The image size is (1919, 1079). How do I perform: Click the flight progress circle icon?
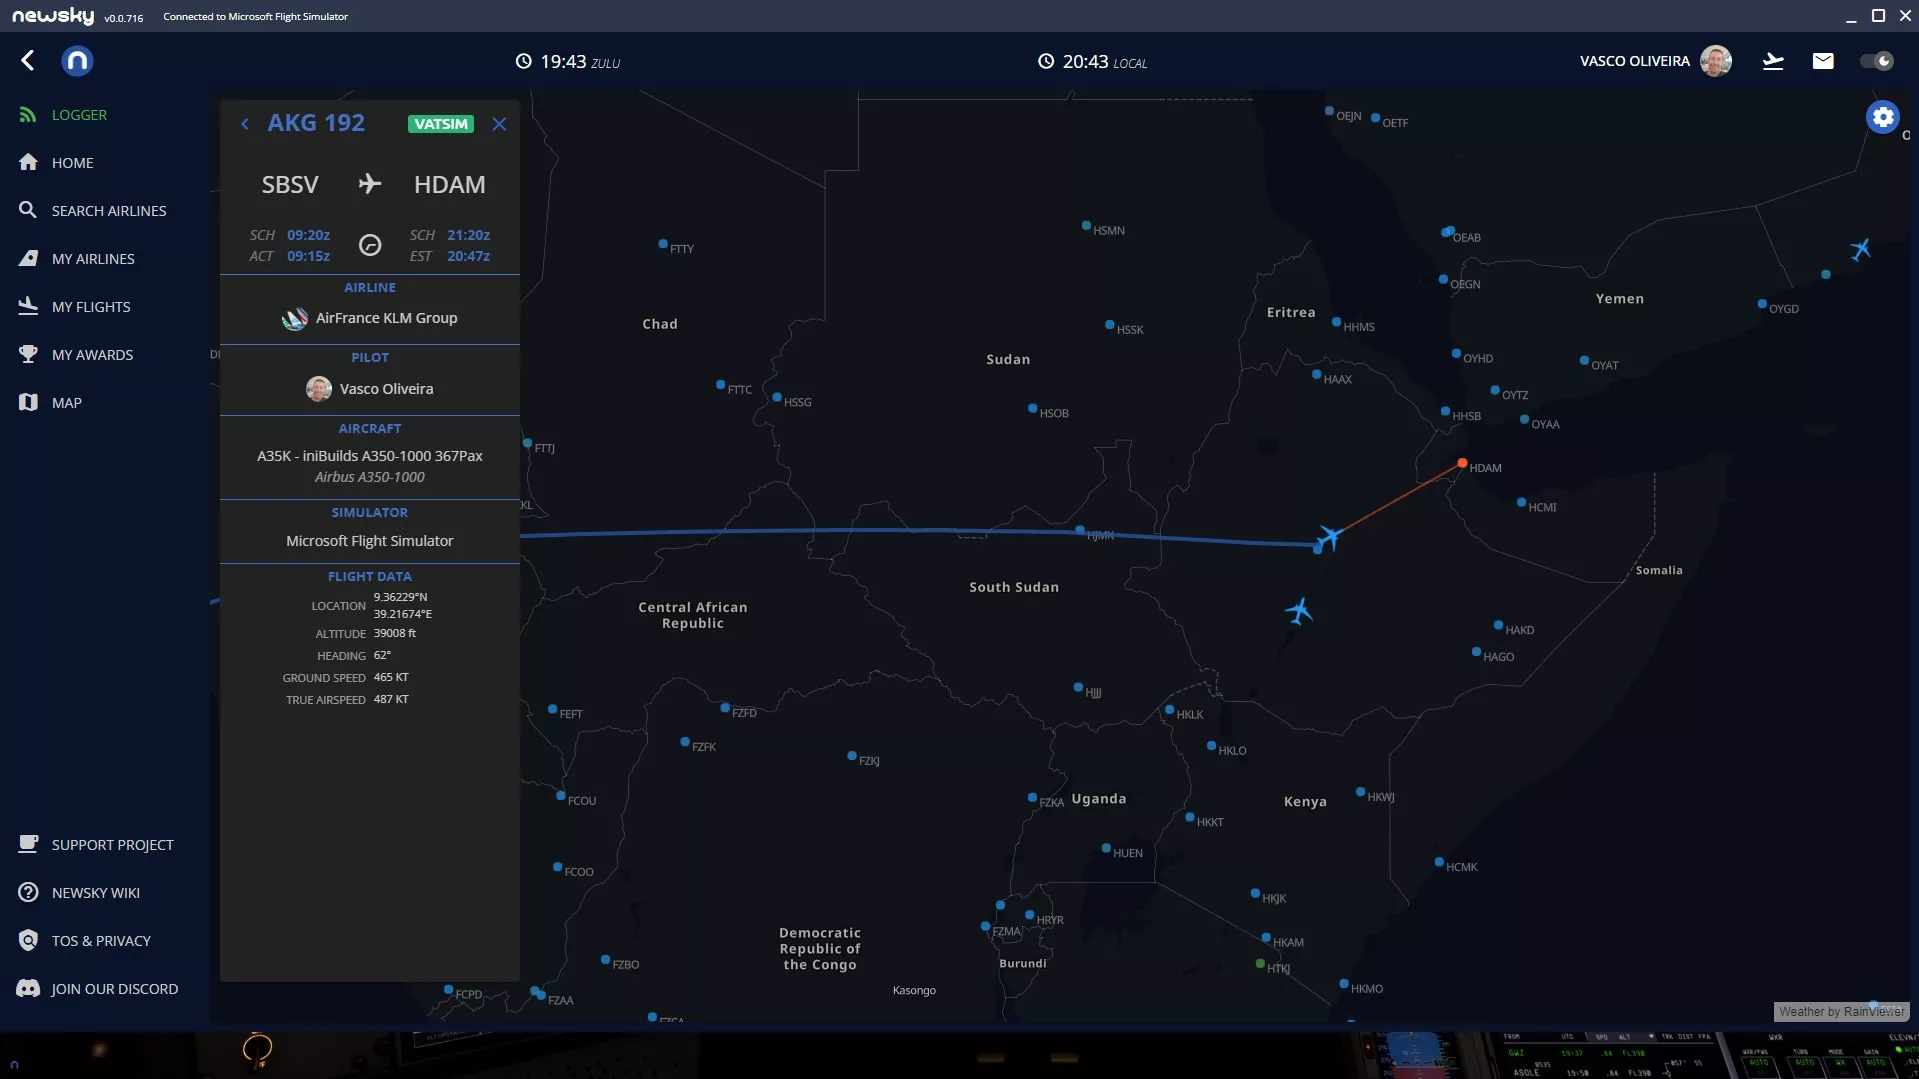(370, 245)
